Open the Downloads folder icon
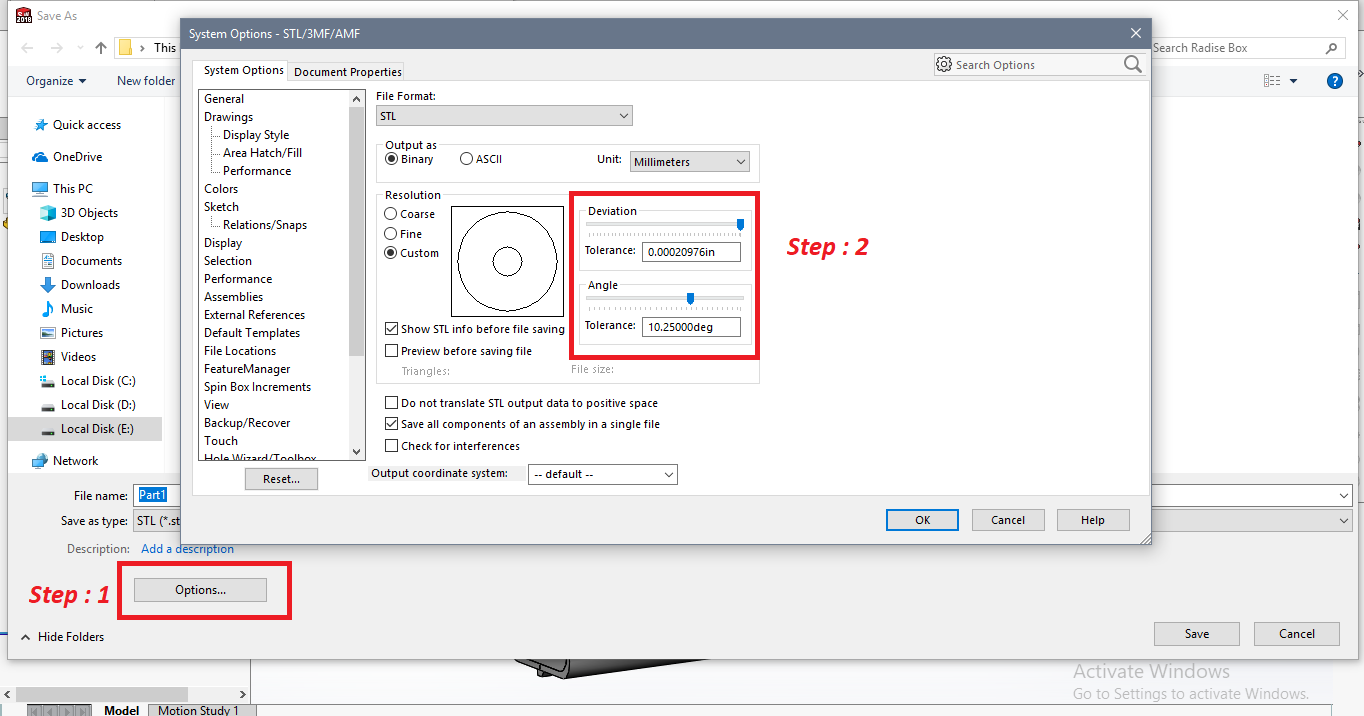 click(48, 285)
